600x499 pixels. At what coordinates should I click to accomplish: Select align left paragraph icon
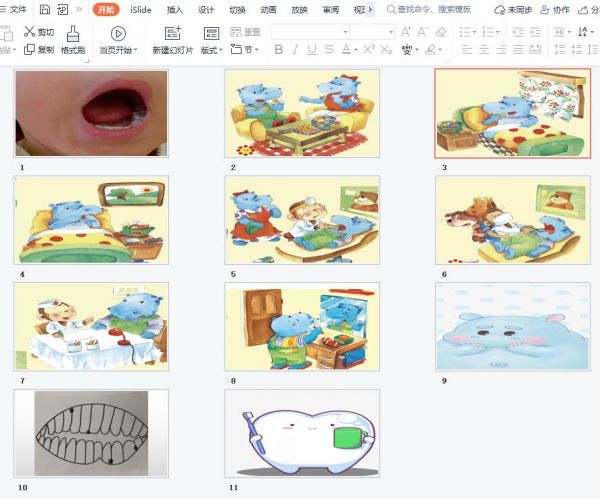click(467, 49)
